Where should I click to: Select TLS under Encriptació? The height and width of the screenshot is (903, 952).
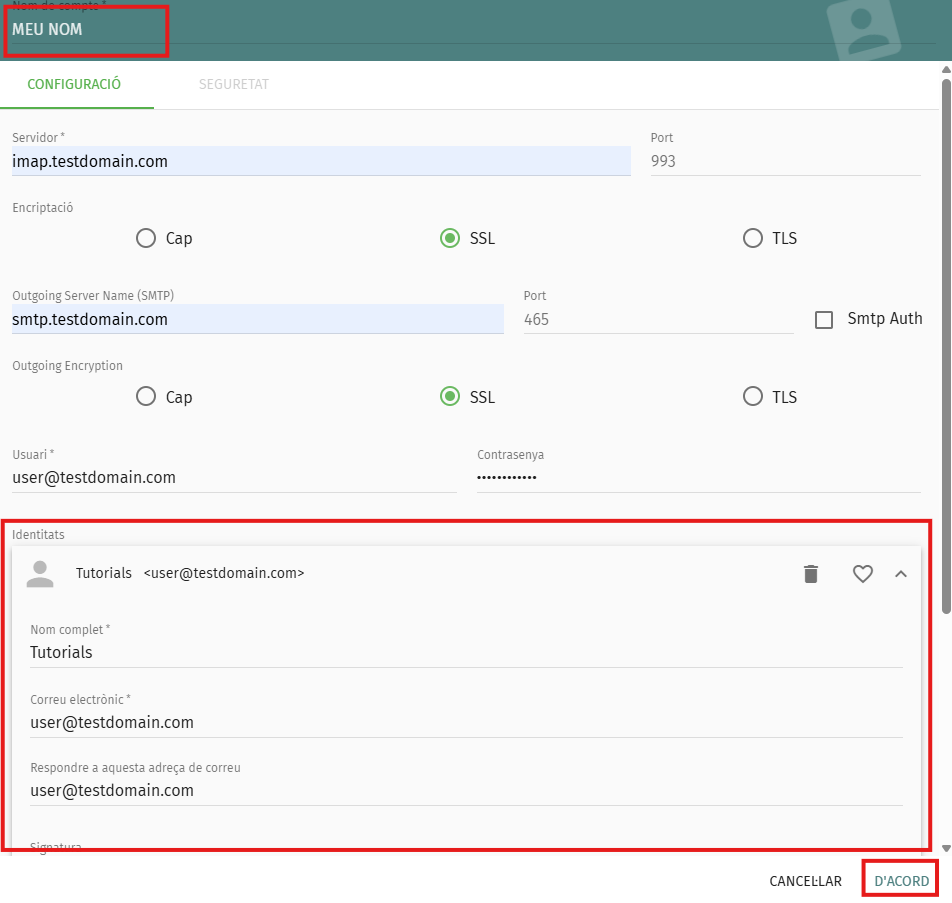(753, 238)
